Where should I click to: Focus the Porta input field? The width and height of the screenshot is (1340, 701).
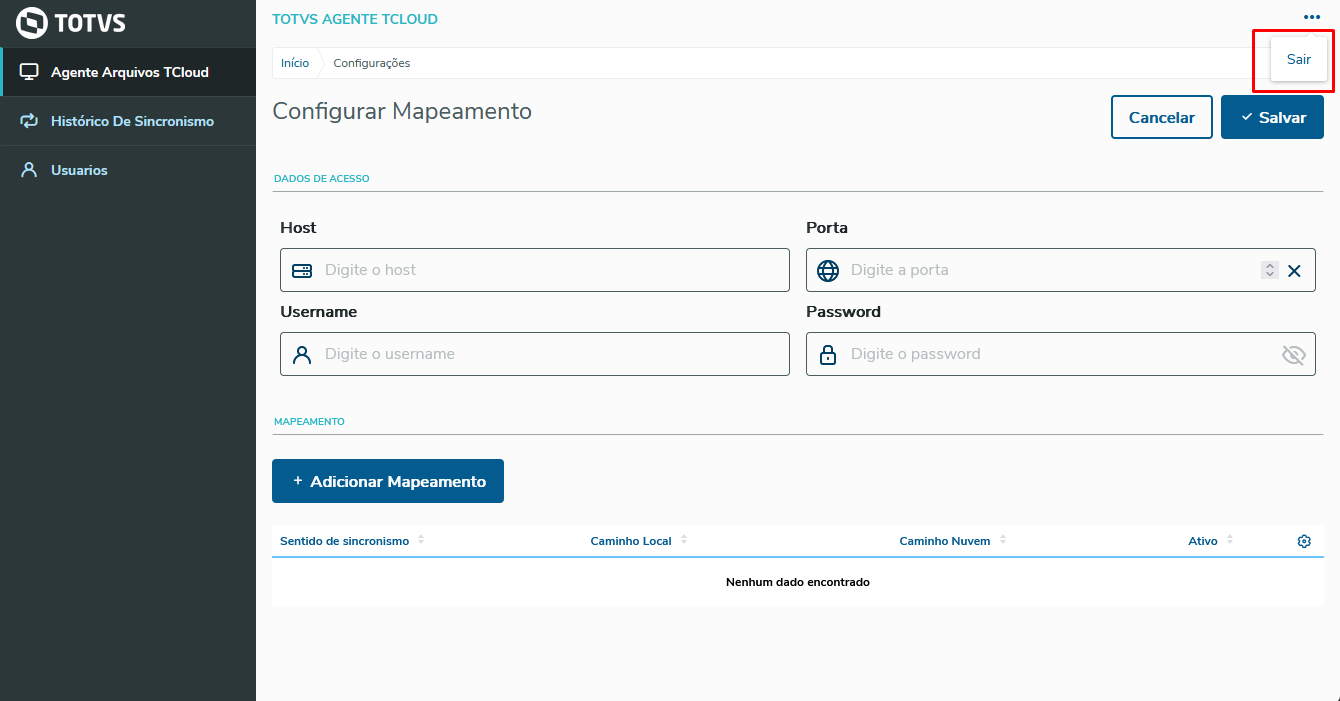tap(1061, 270)
